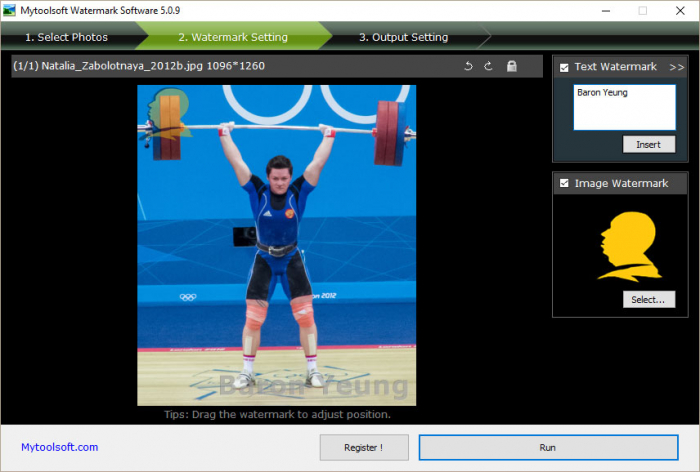Select the yellow silhouette watermark preview image

pyautogui.click(x=629, y=246)
